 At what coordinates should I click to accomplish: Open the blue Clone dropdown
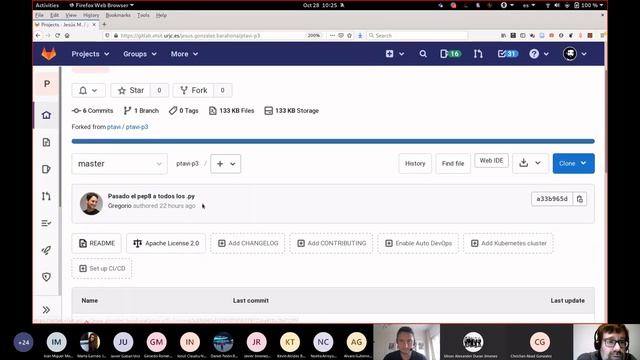(573, 163)
